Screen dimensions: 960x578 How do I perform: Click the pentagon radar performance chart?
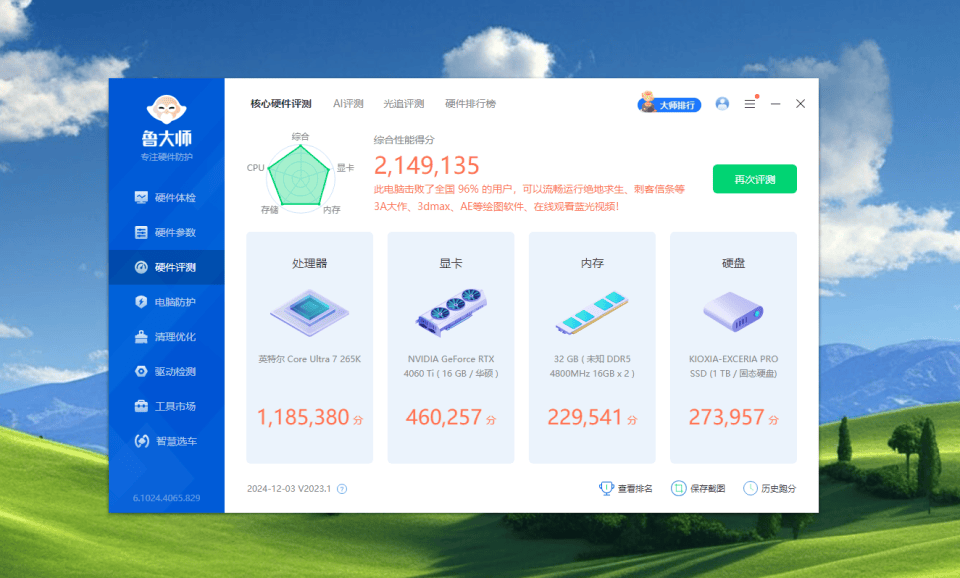(300, 178)
